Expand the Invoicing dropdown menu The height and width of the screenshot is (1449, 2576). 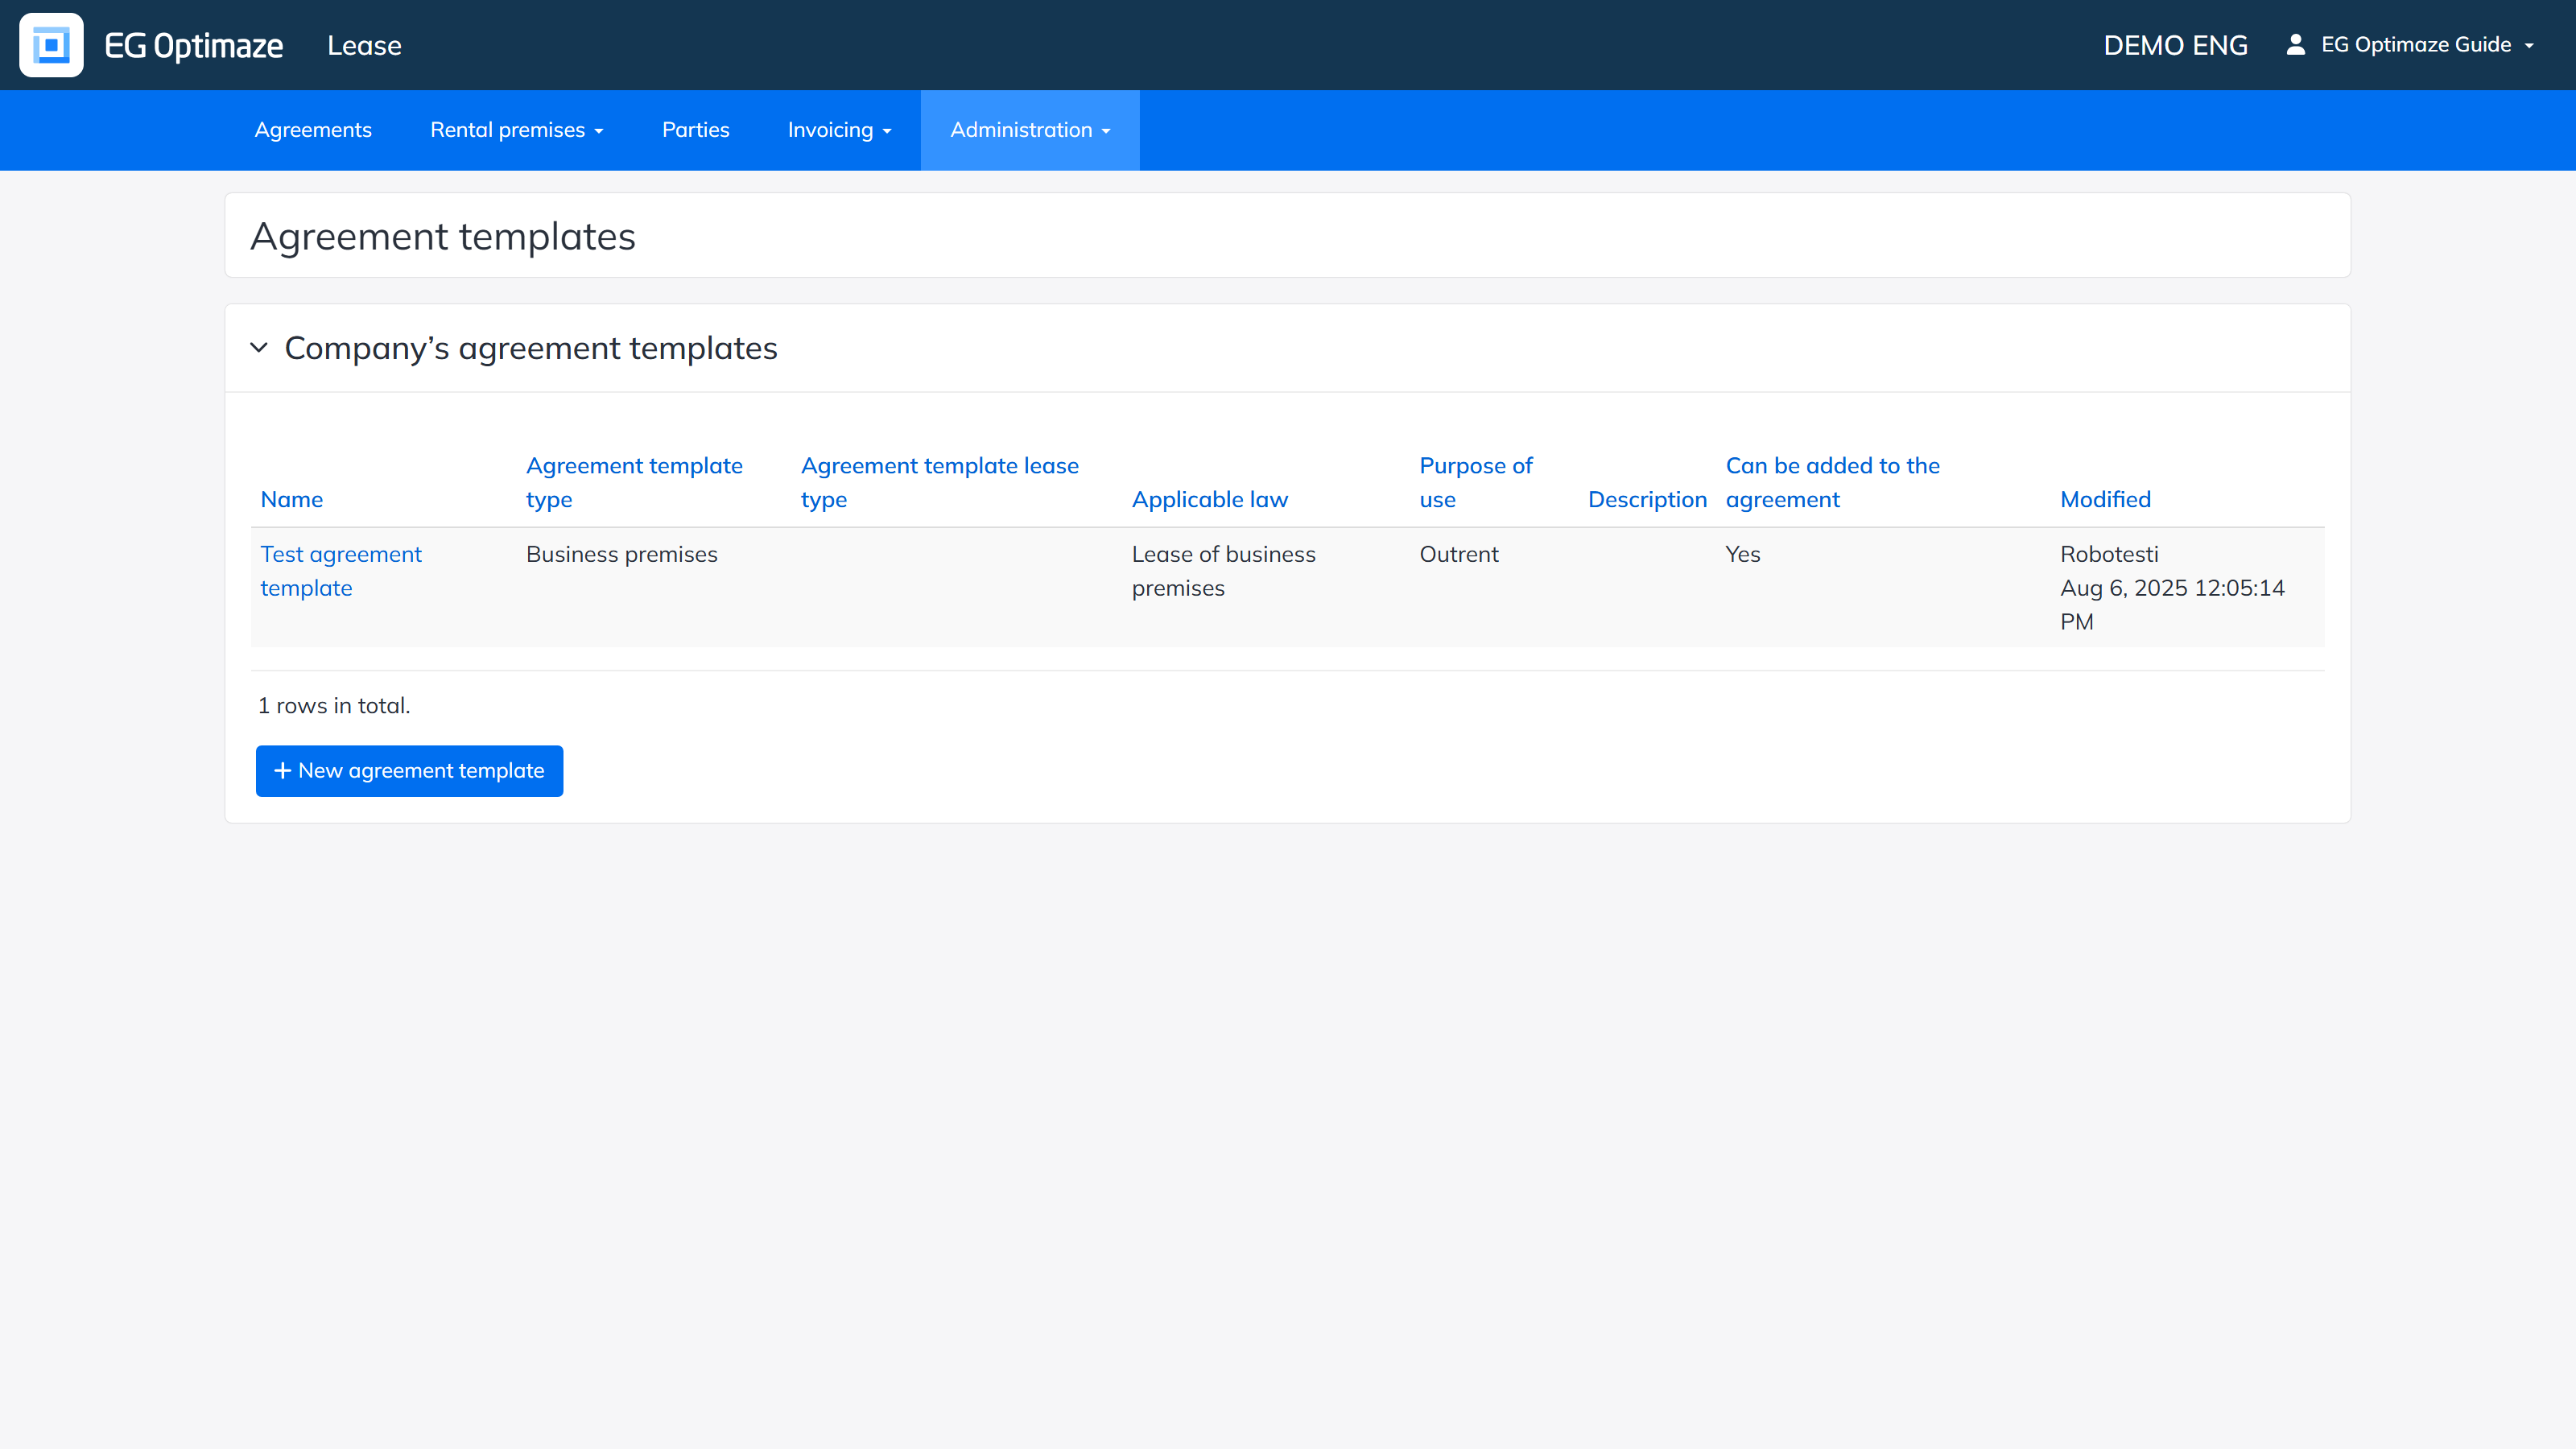840,130
